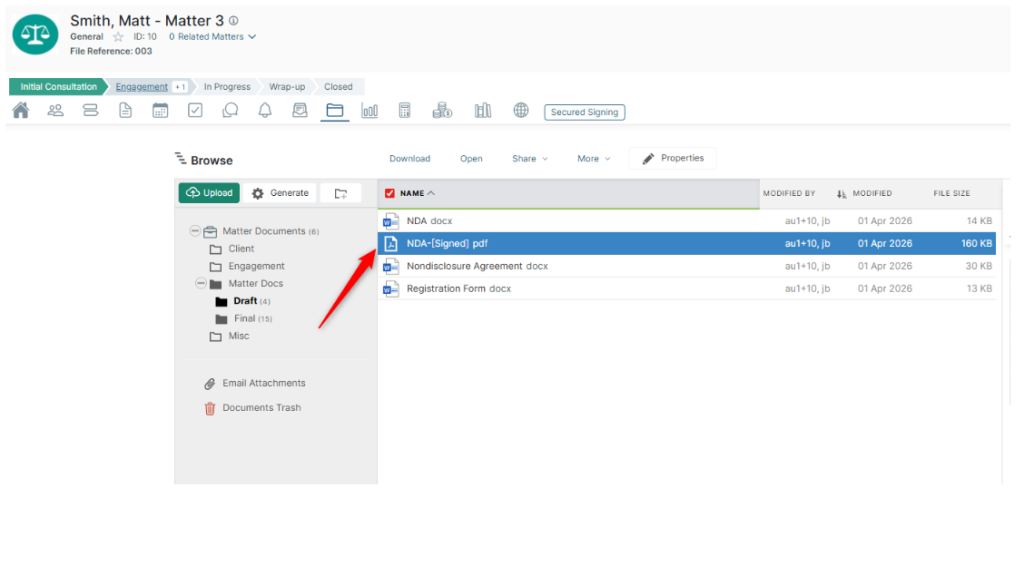This screenshot has height=566, width=1024.
Task: Select the Wrap-up stage
Action: tap(287, 87)
